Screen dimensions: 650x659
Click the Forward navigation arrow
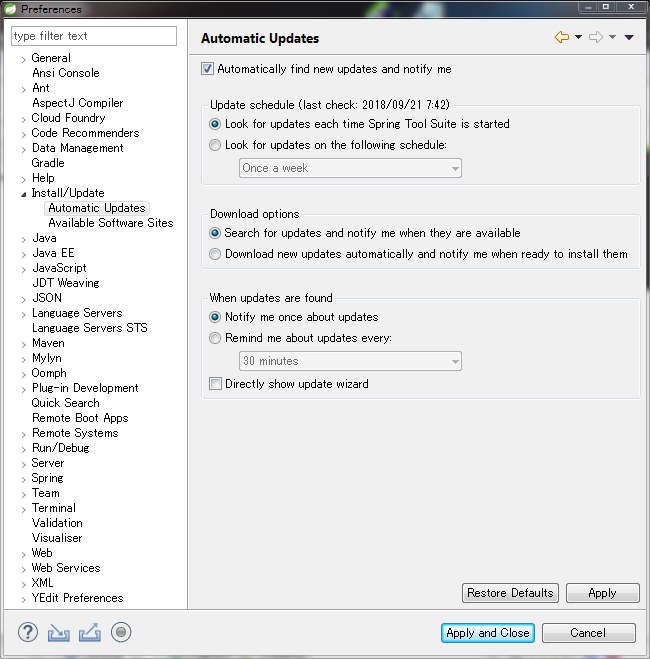pos(595,38)
